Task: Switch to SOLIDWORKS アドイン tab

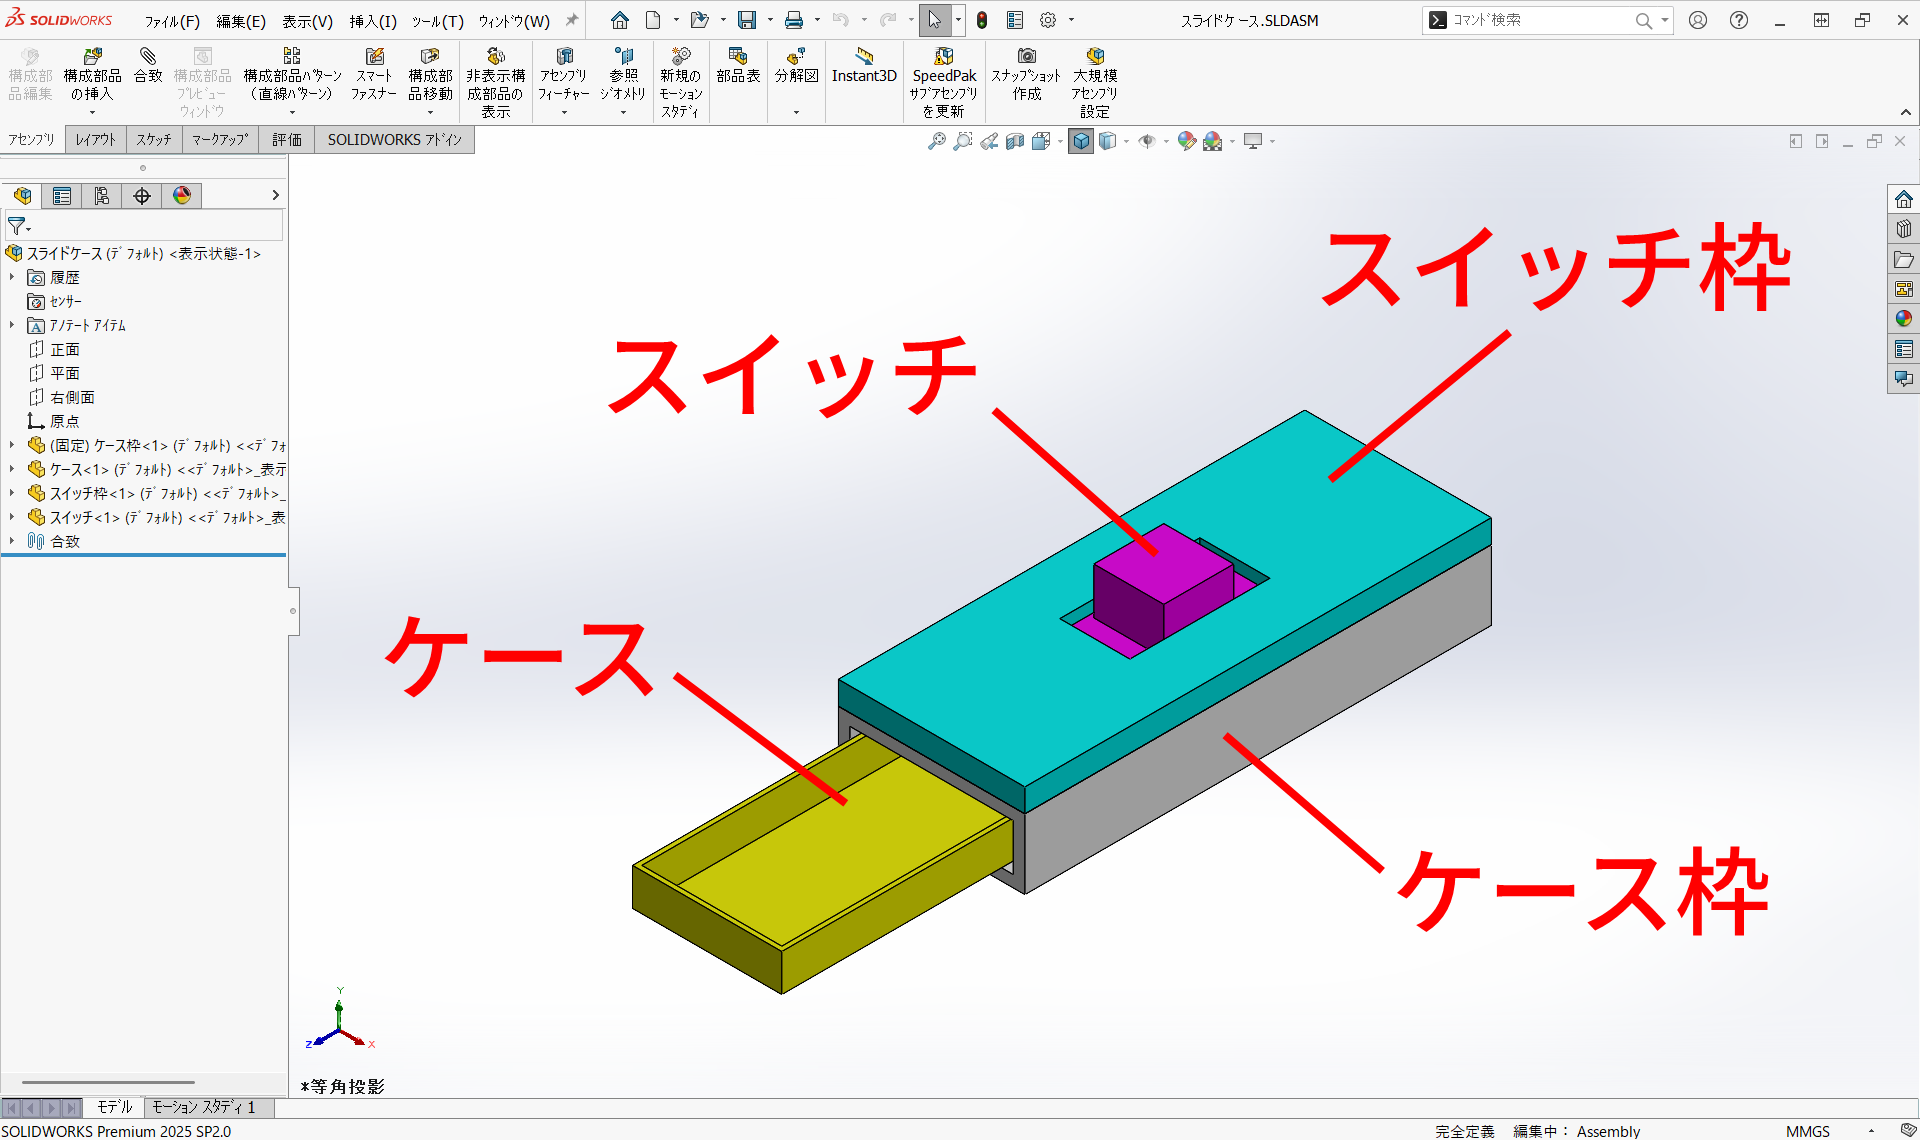Action: (x=395, y=140)
